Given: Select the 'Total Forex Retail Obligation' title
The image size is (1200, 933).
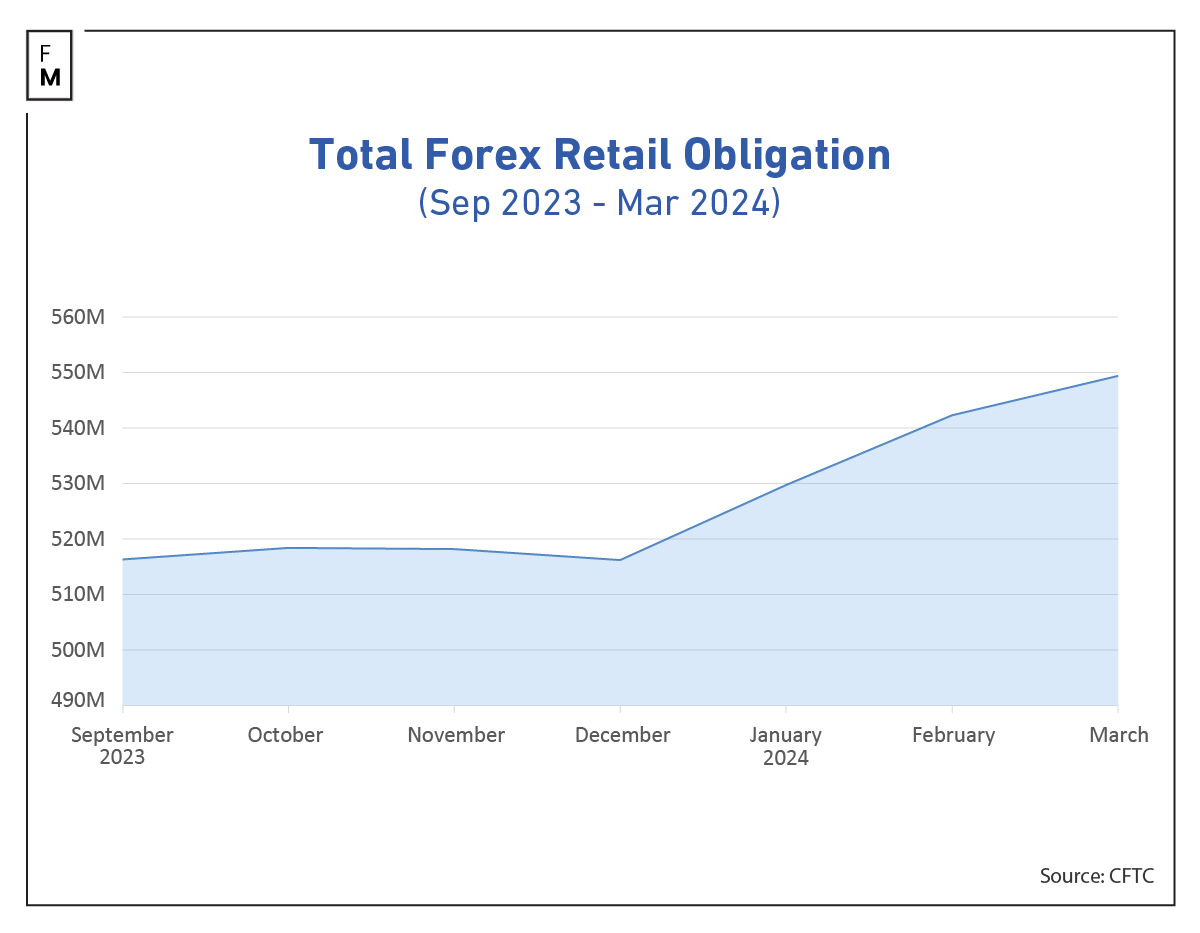Looking at the screenshot, I should click(x=600, y=155).
